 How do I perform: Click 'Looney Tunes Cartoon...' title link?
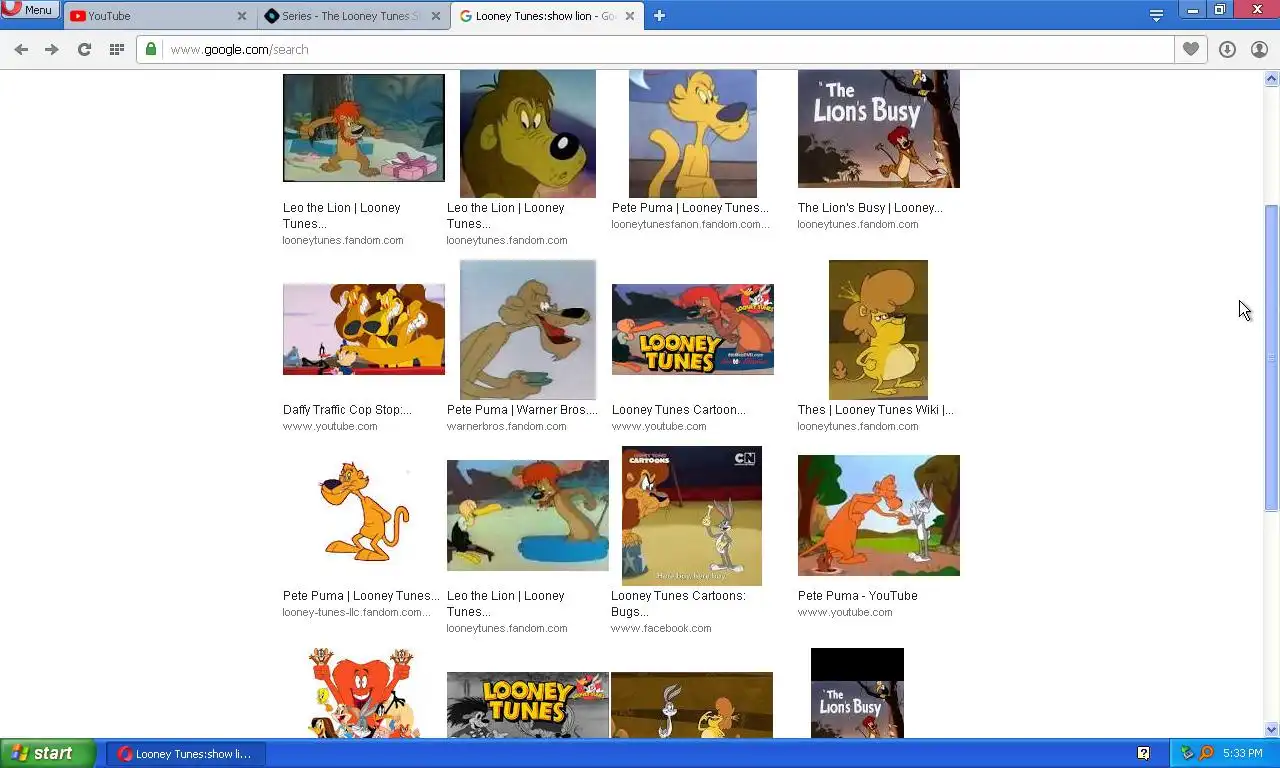(679, 410)
